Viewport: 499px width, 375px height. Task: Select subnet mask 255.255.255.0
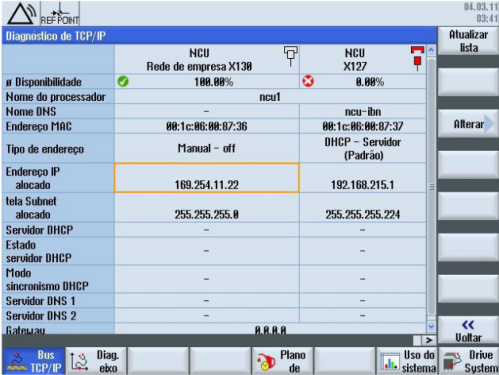click(207, 214)
